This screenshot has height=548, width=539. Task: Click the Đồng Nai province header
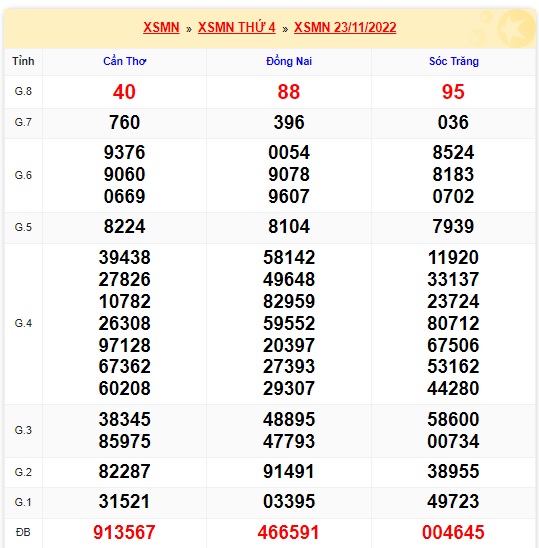pyautogui.click(x=289, y=61)
